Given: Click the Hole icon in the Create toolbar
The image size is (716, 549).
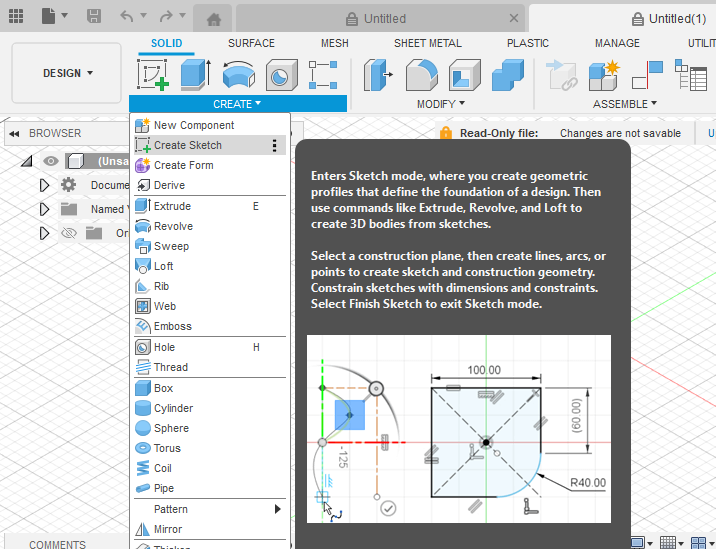Looking at the screenshot, I should pyautogui.click(x=280, y=75).
